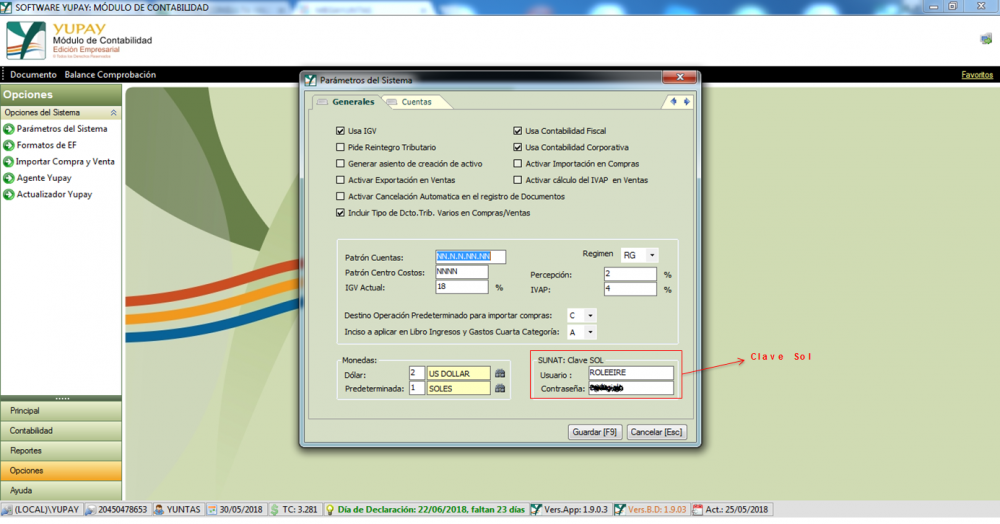Screen dimensions: 1000x524
Task: Open the Principal sidebar section
Action: [61, 411]
